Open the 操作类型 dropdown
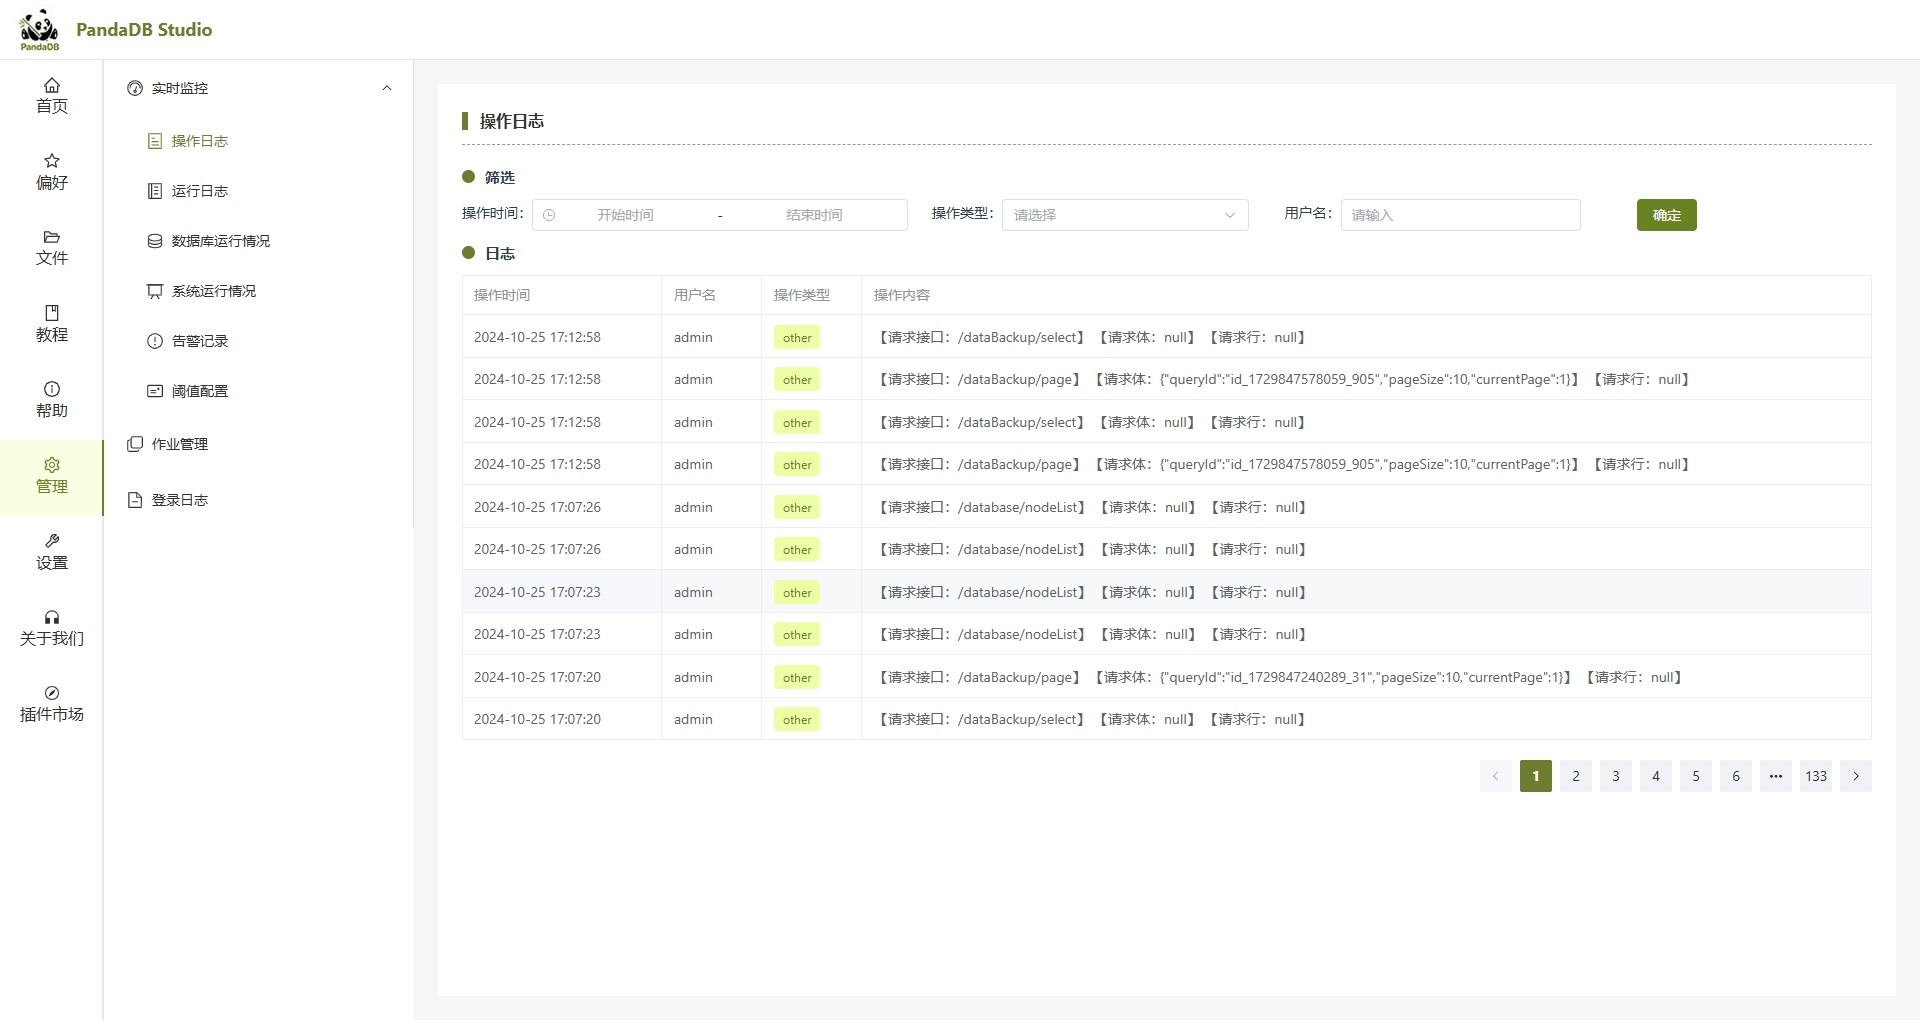Screen dimensions: 1920x1024 (x=1125, y=215)
